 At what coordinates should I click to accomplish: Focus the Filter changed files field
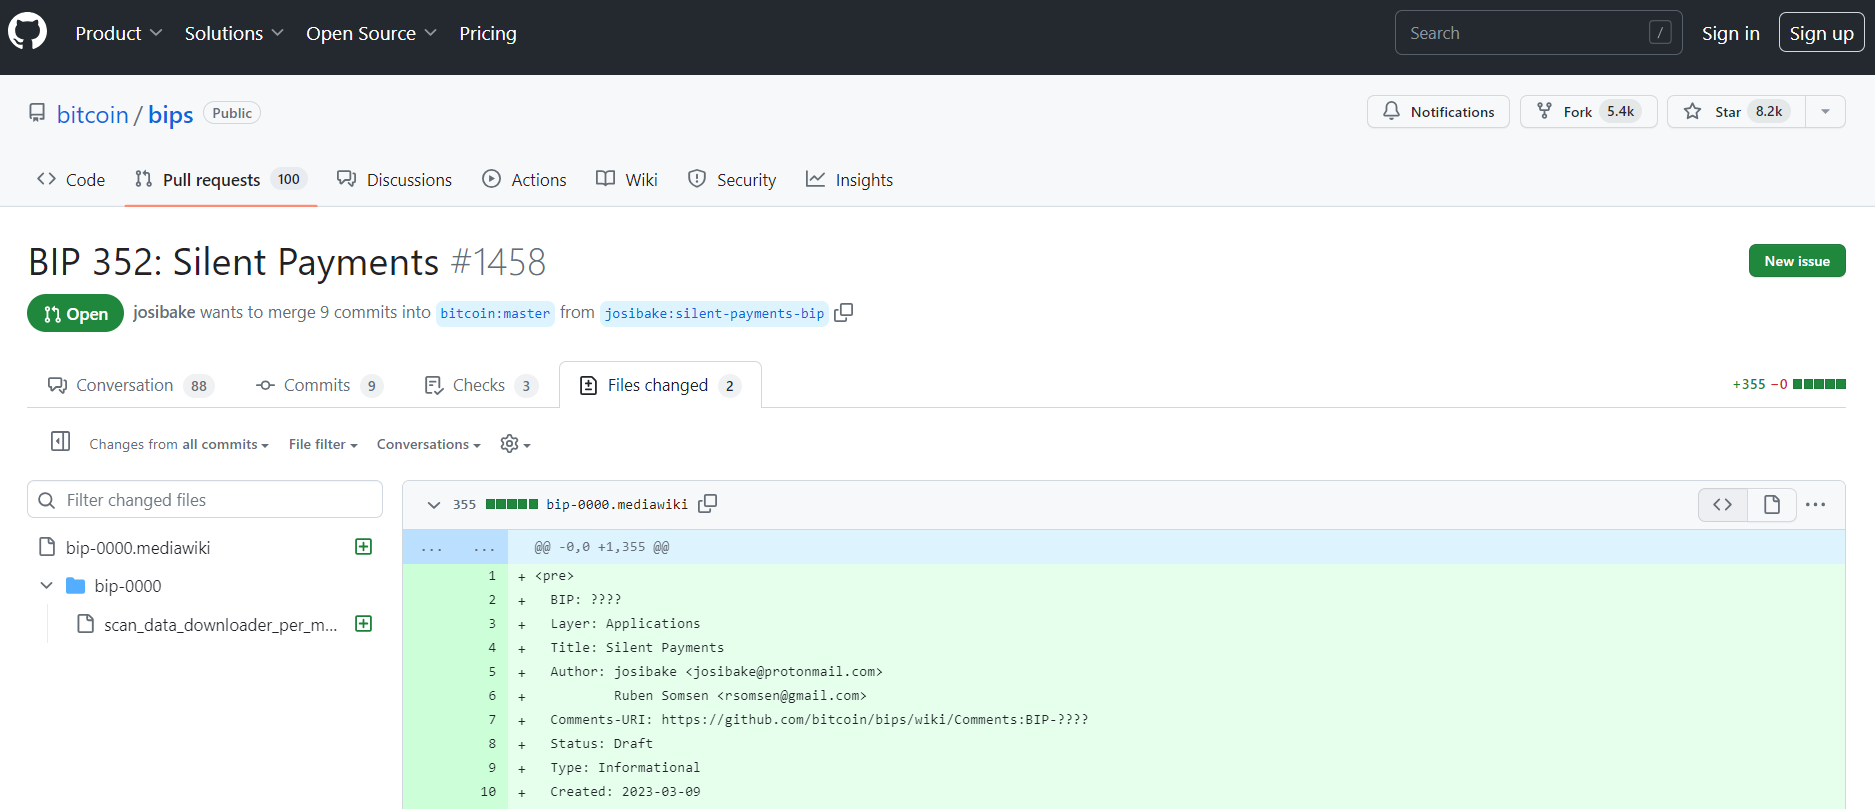(x=205, y=499)
